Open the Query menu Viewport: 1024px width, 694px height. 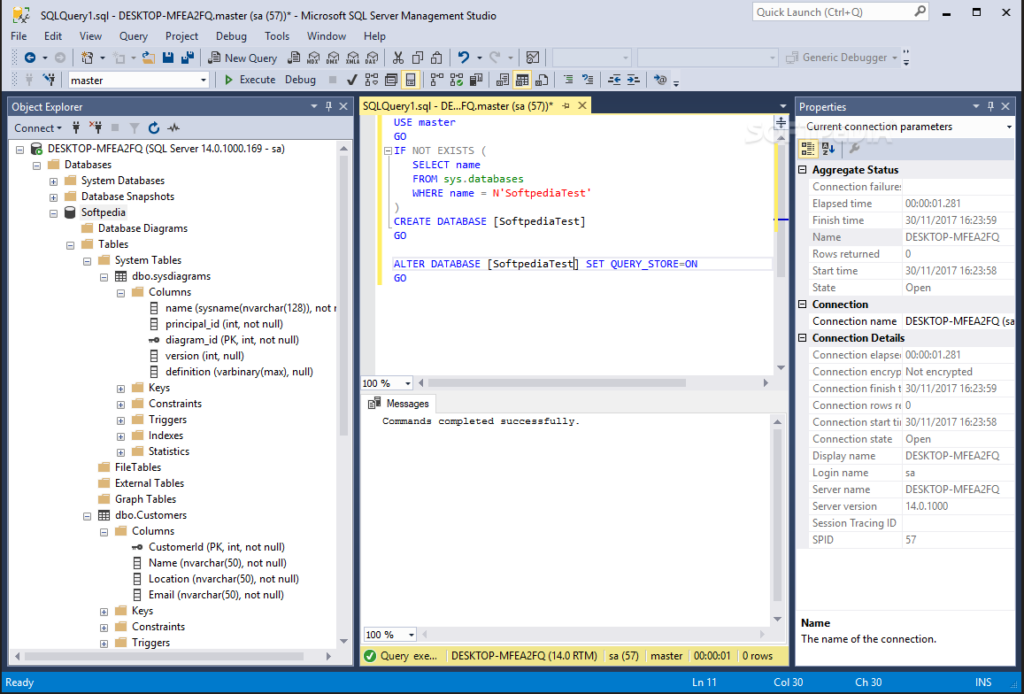132,35
